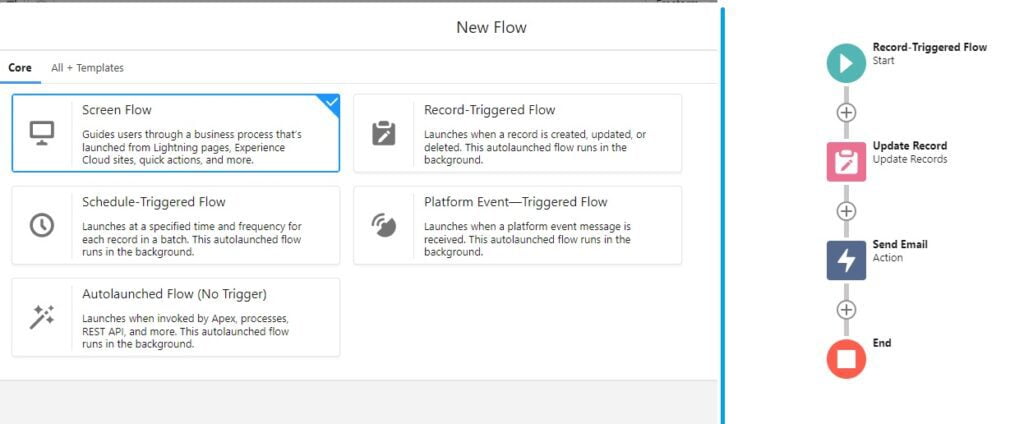Select the red End stop node

pyautogui.click(x=846, y=359)
